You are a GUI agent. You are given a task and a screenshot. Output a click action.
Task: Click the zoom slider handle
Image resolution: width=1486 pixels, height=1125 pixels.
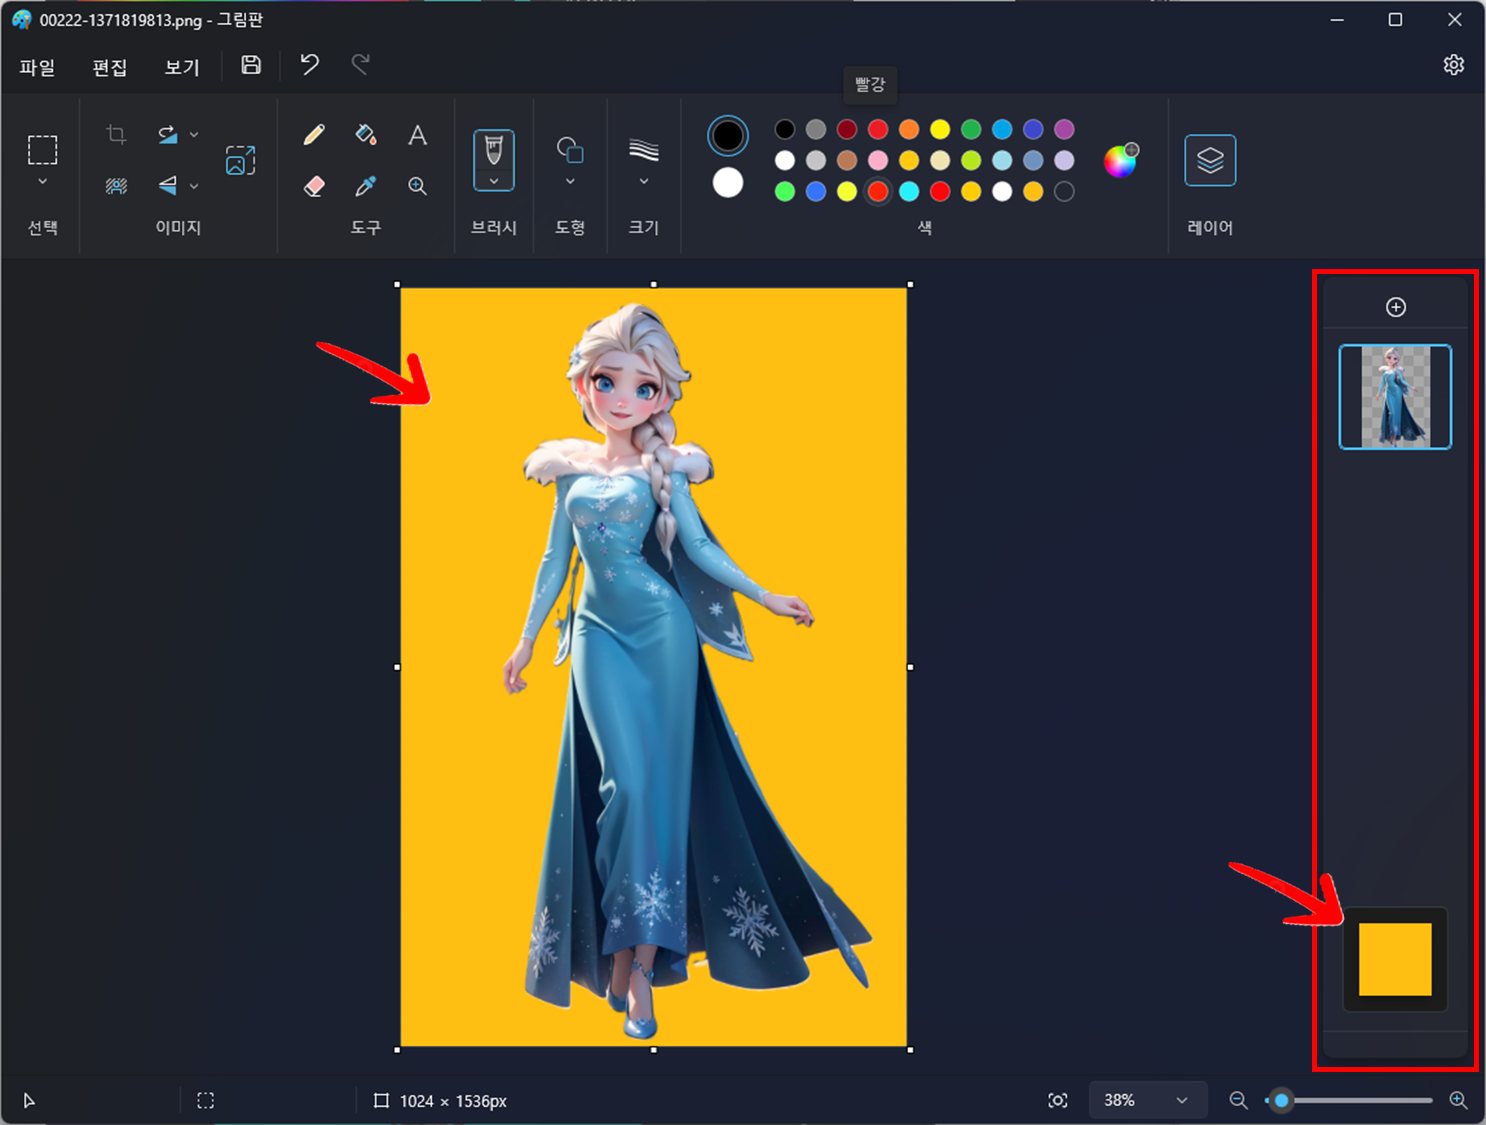1281,1100
